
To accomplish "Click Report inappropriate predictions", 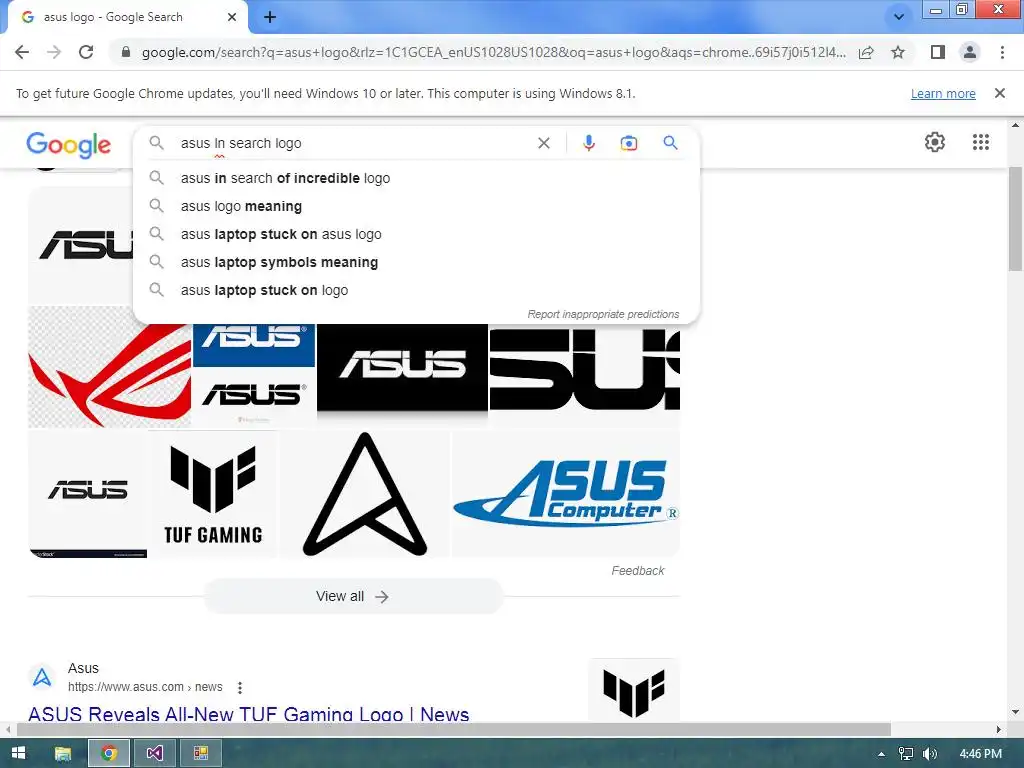I will [x=603, y=314].
